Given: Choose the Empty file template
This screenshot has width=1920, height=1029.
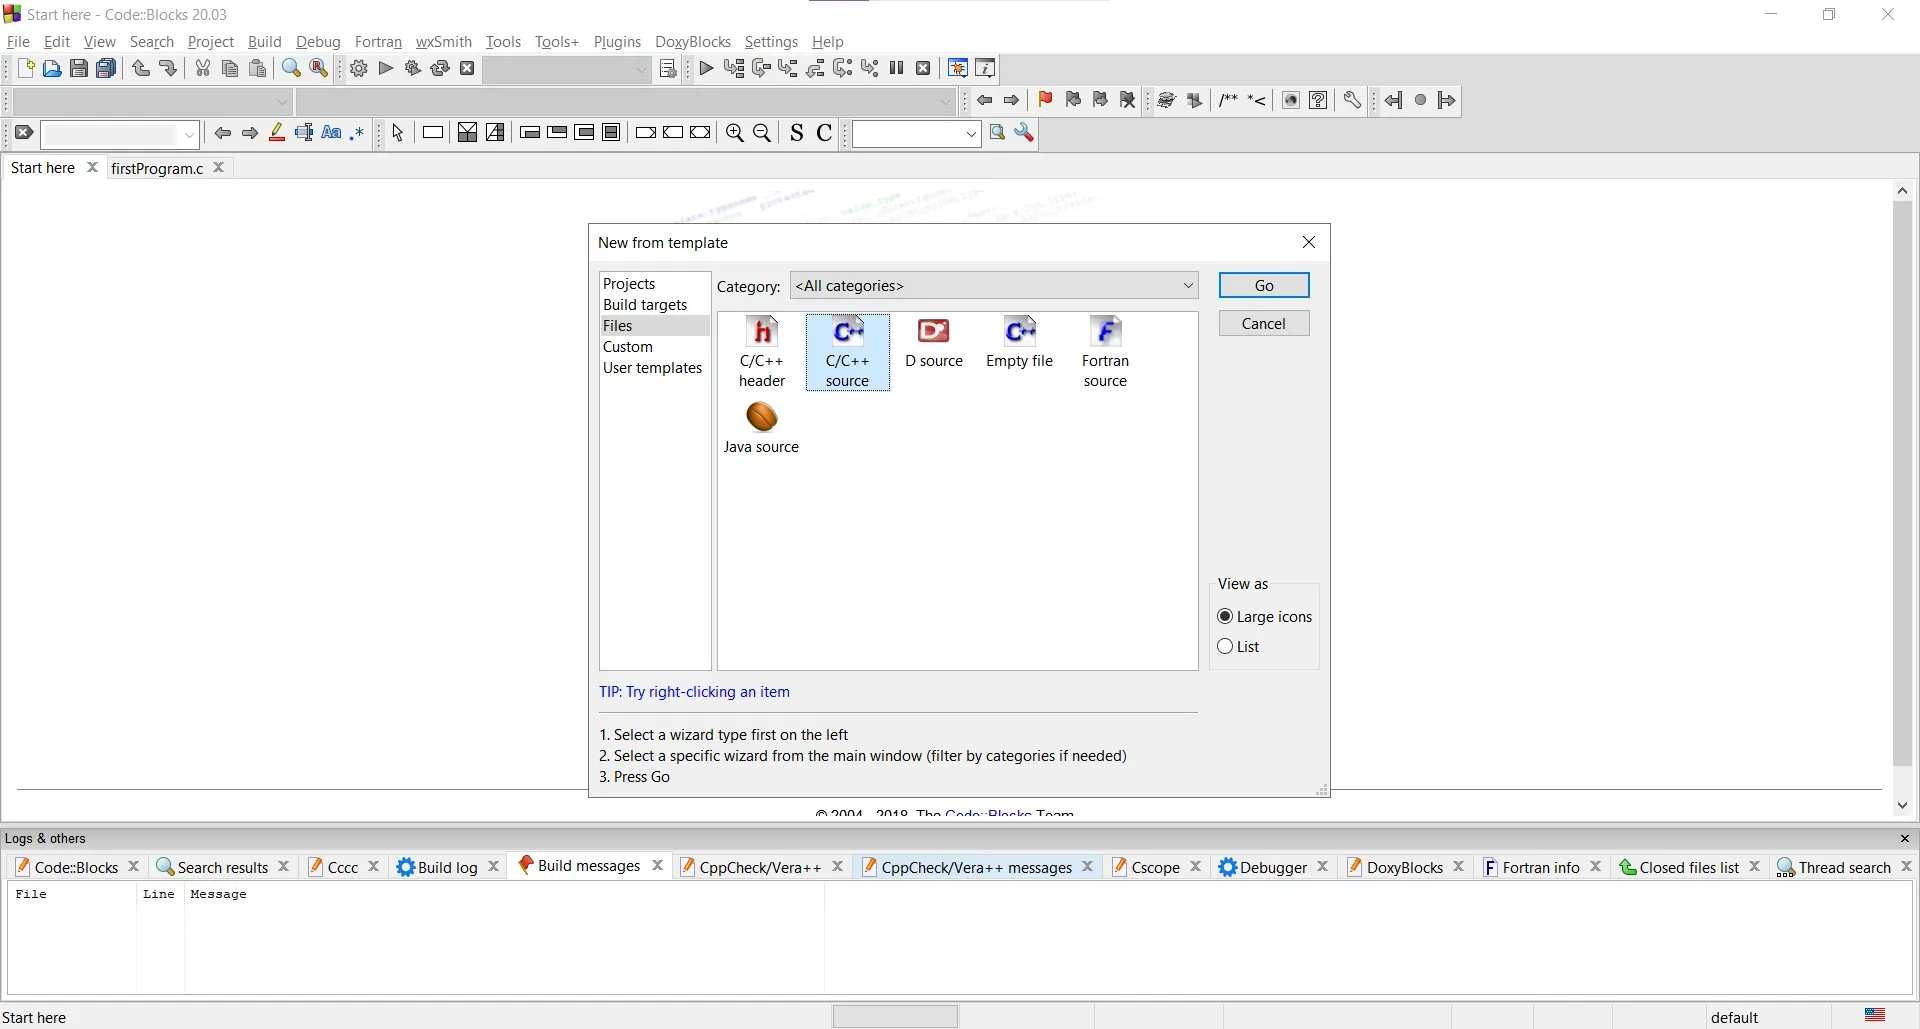Looking at the screenshot, I should pyautogui.click(x=1020, y=344).
